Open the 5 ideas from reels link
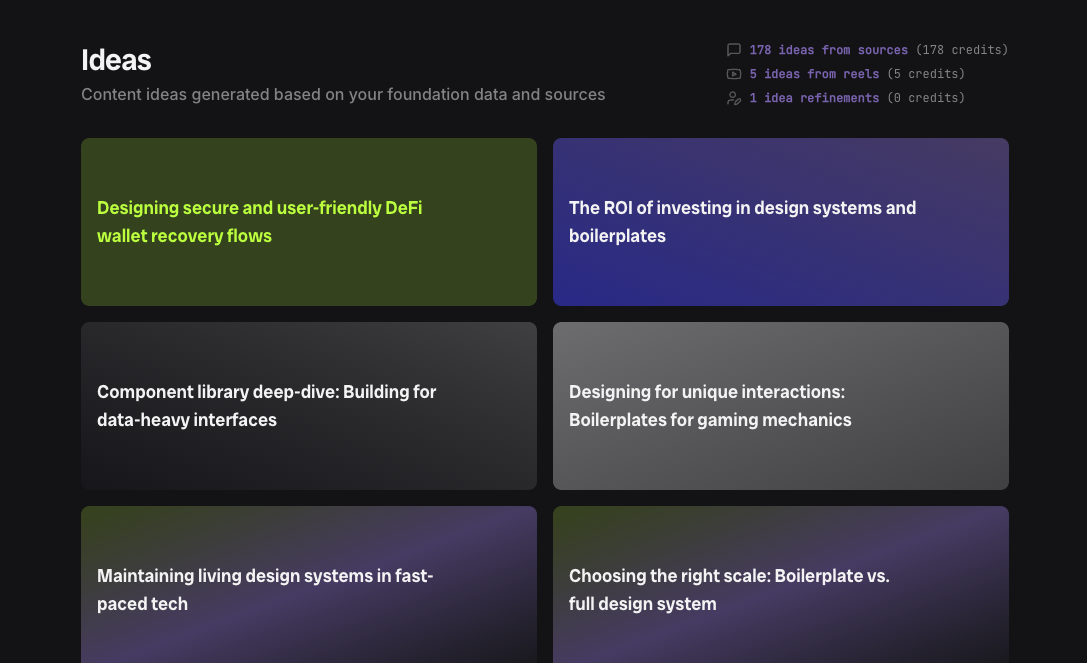 [x=814, y=74]
